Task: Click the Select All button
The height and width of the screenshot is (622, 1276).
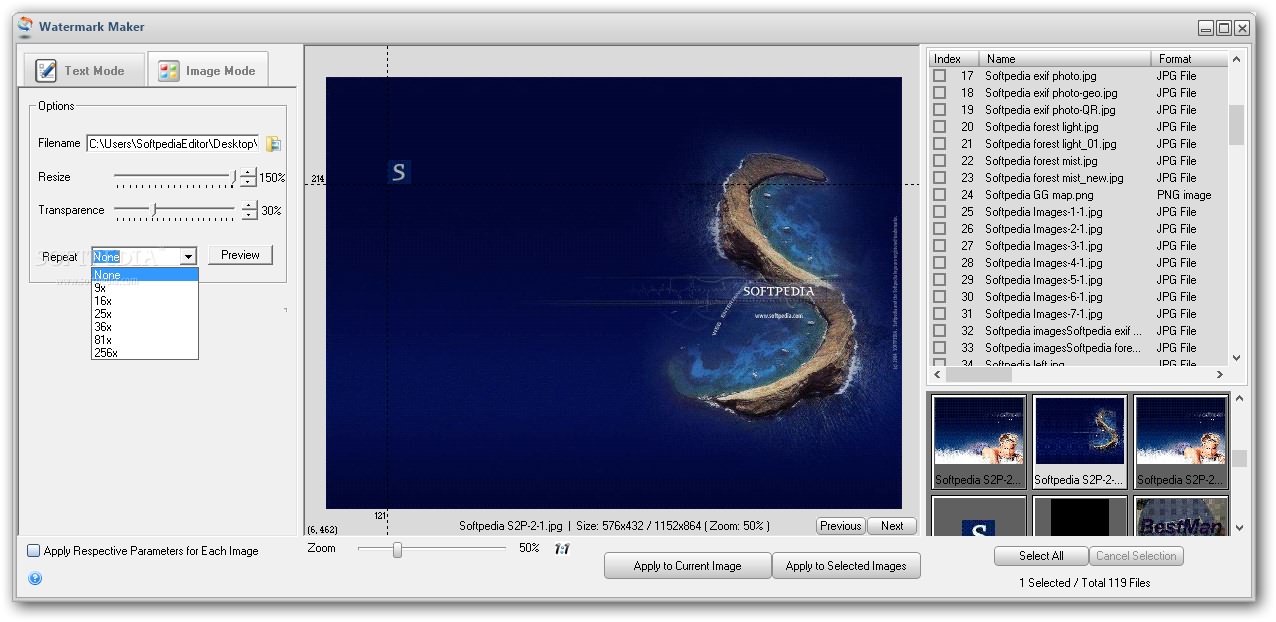Action: tap(1041, 556)
